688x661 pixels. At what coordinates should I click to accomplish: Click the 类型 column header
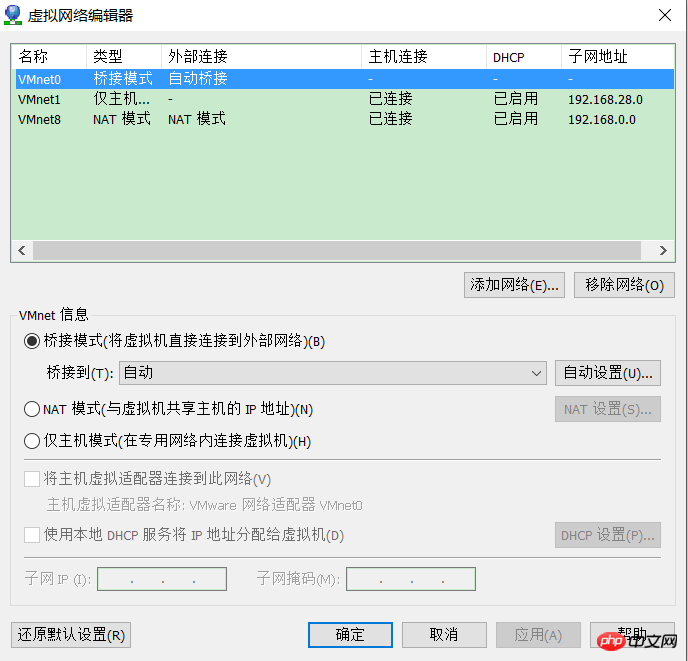point(124,57)
